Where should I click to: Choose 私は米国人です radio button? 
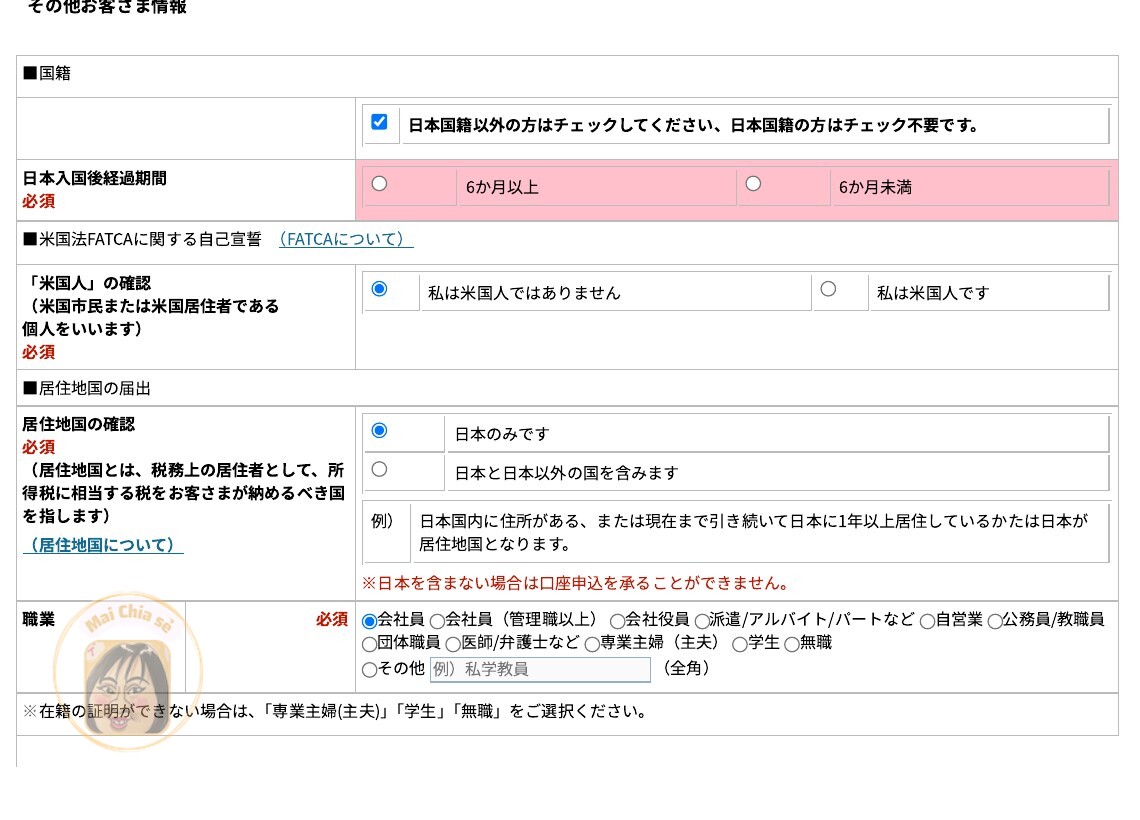(828, 289)
